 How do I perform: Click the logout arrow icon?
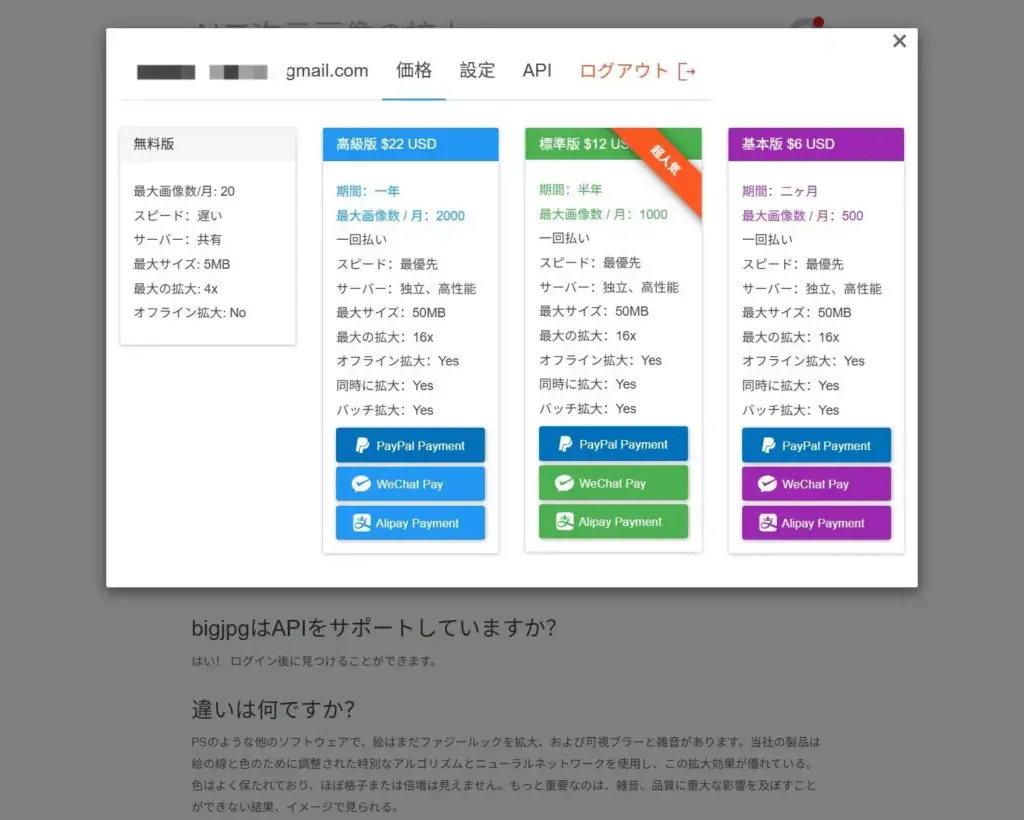(x=686, y=71)
